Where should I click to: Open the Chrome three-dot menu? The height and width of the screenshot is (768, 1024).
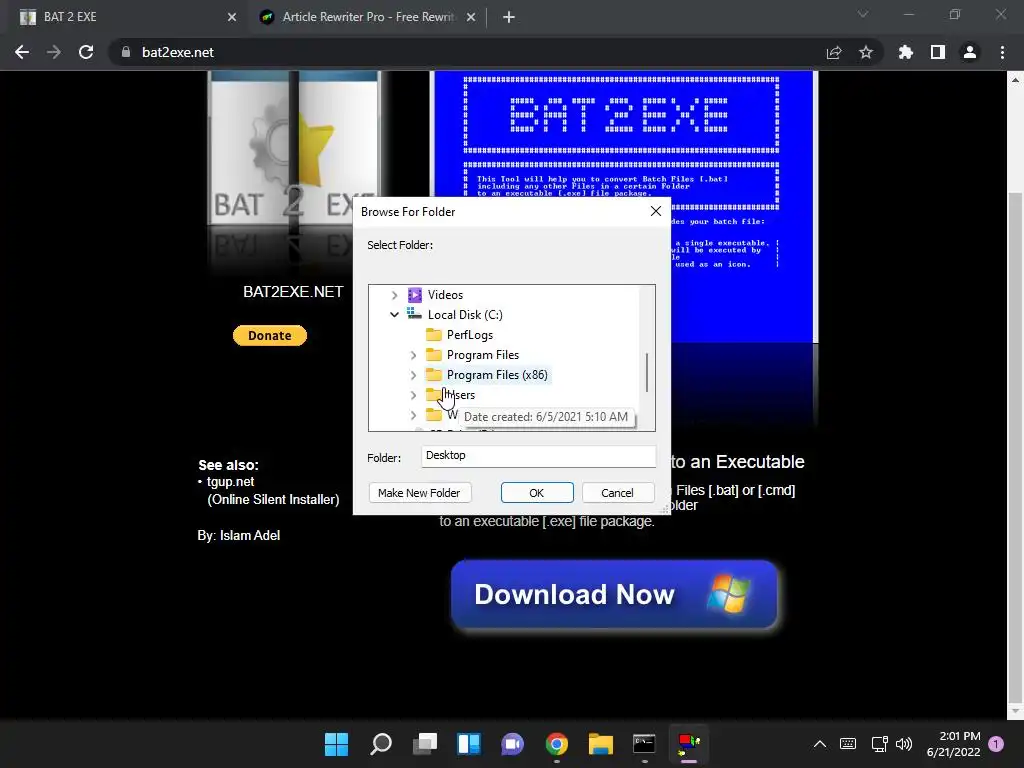click(x=1002, y=52)
